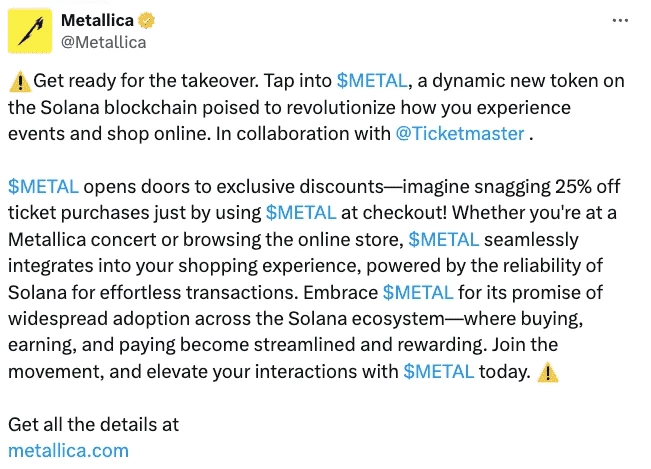Open the Metallica display name profile
Viewport: 651px width, 469px height.
click(97, 20)
